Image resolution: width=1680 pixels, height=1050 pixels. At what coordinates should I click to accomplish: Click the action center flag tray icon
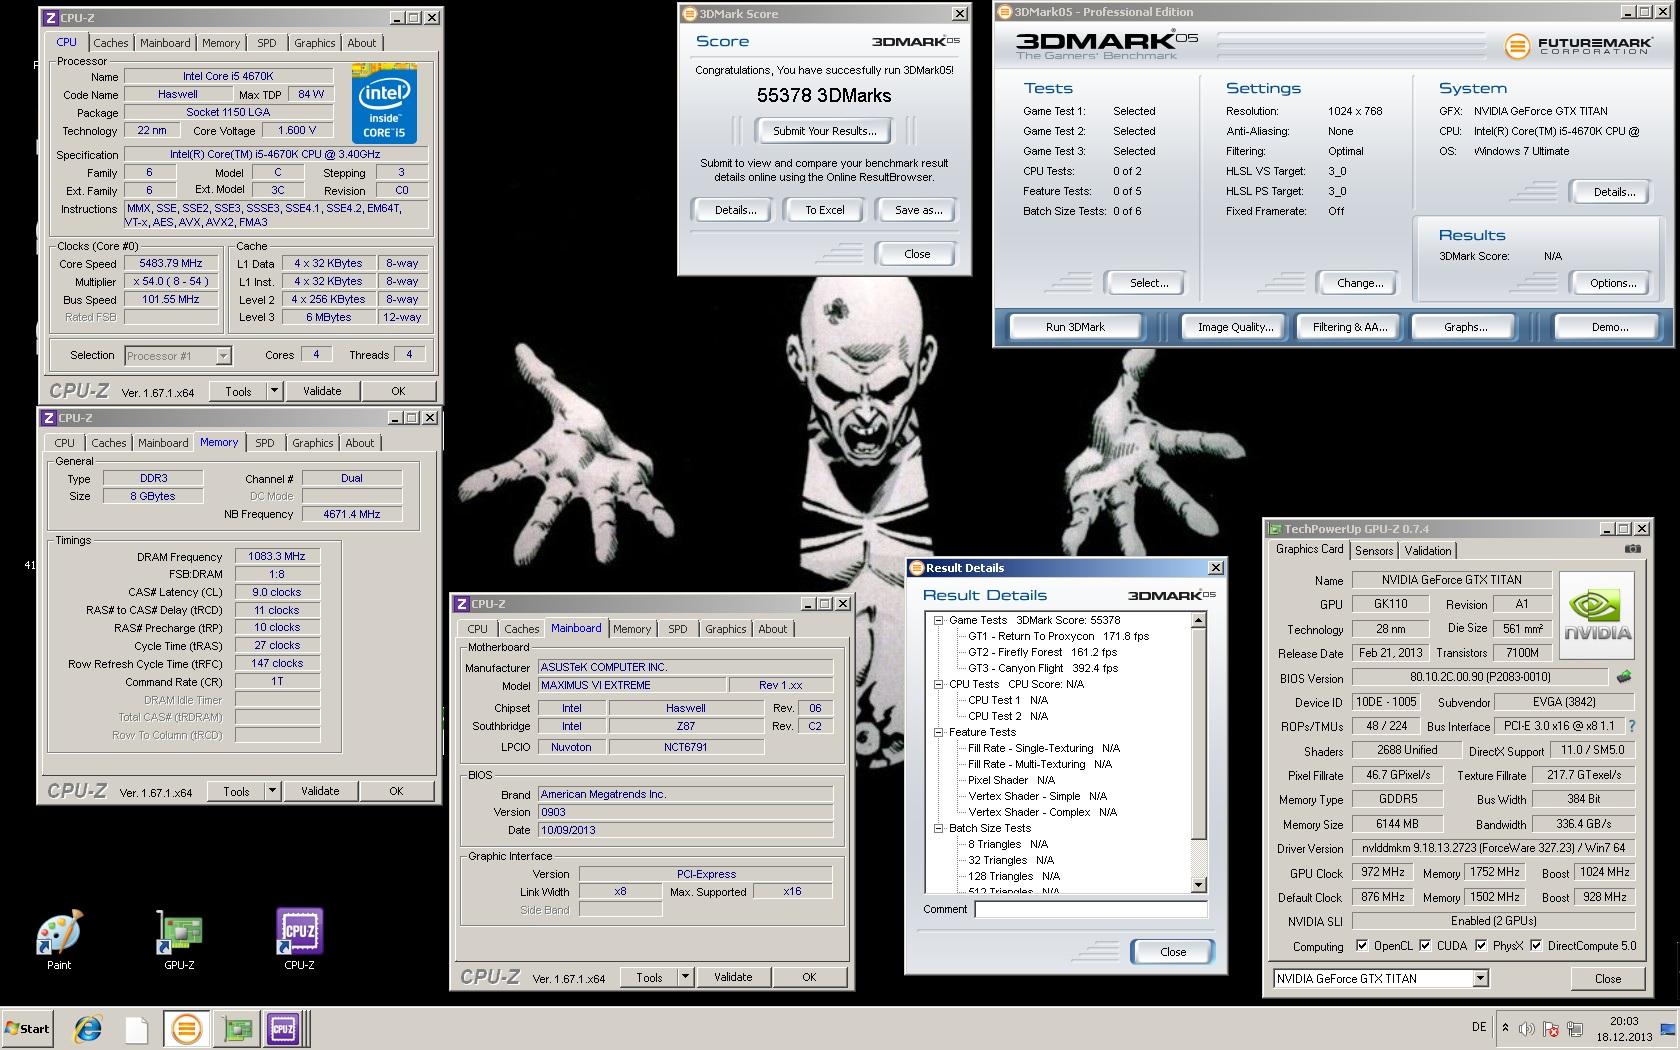pyautogui.click(x=1550, y=1029)
